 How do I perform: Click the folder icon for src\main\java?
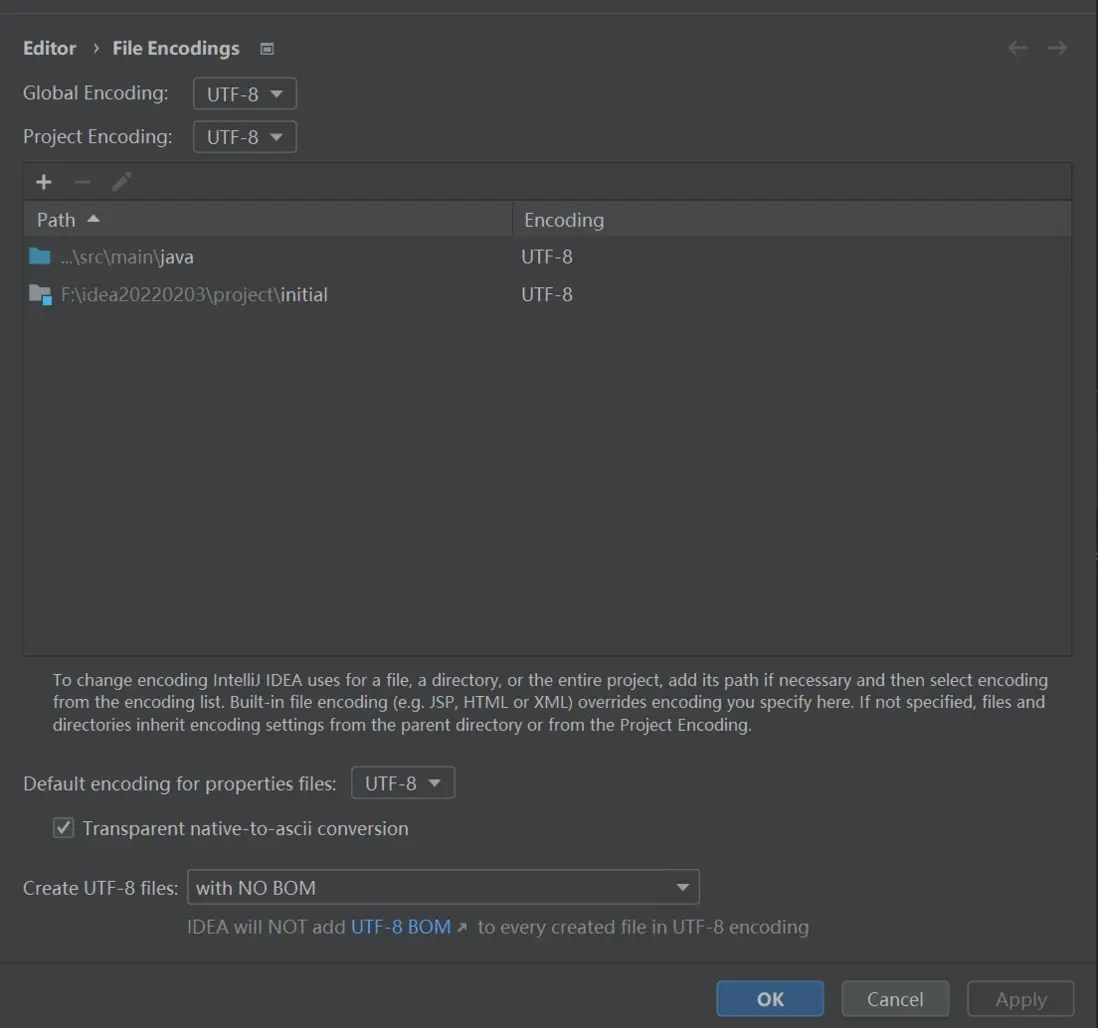click(x=39, y=256)
